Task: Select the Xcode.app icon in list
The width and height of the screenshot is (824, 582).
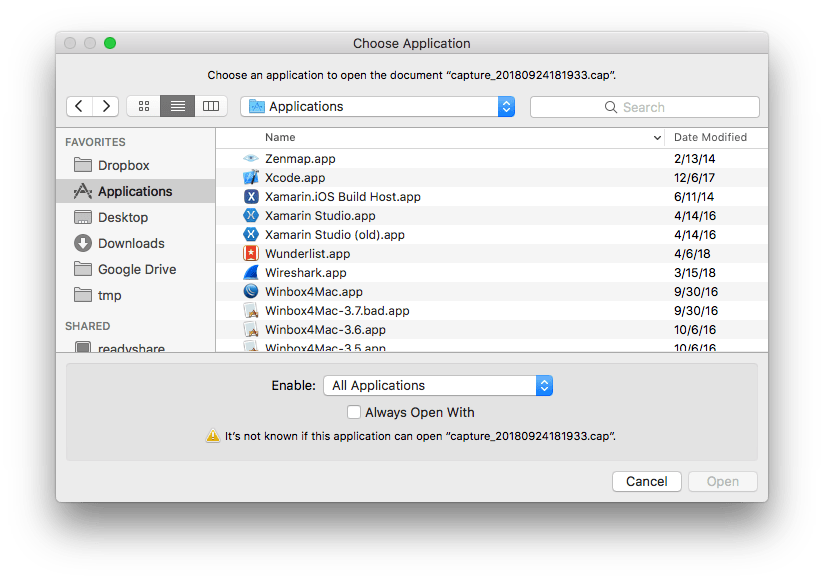Action: point(251,178)
